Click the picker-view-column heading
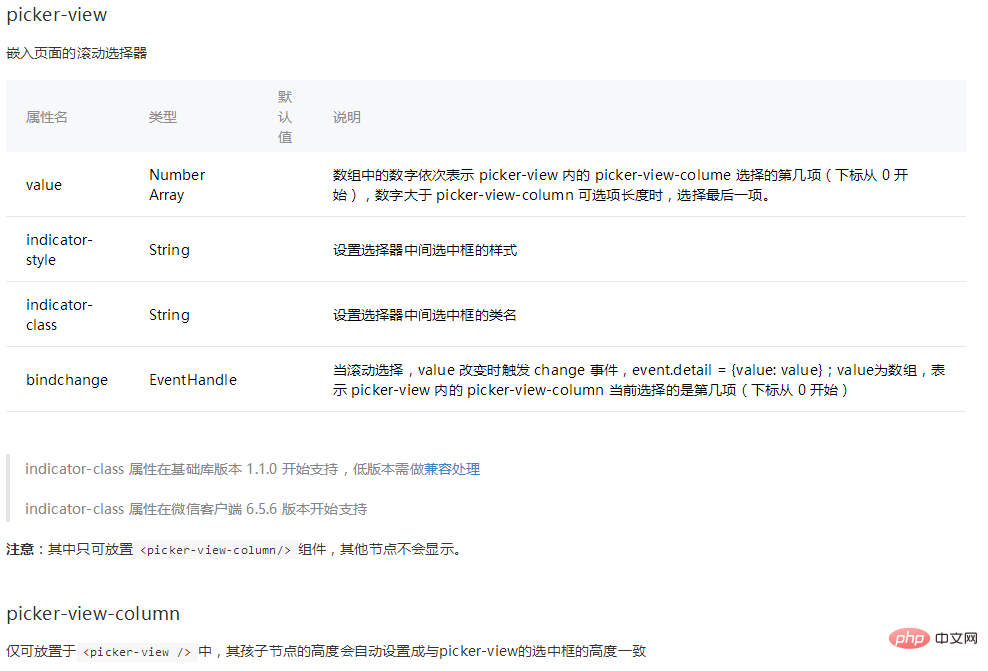Image resolution: width=988 pixels, height=671 pixels. pyautogui.click(x=93, y=613)
